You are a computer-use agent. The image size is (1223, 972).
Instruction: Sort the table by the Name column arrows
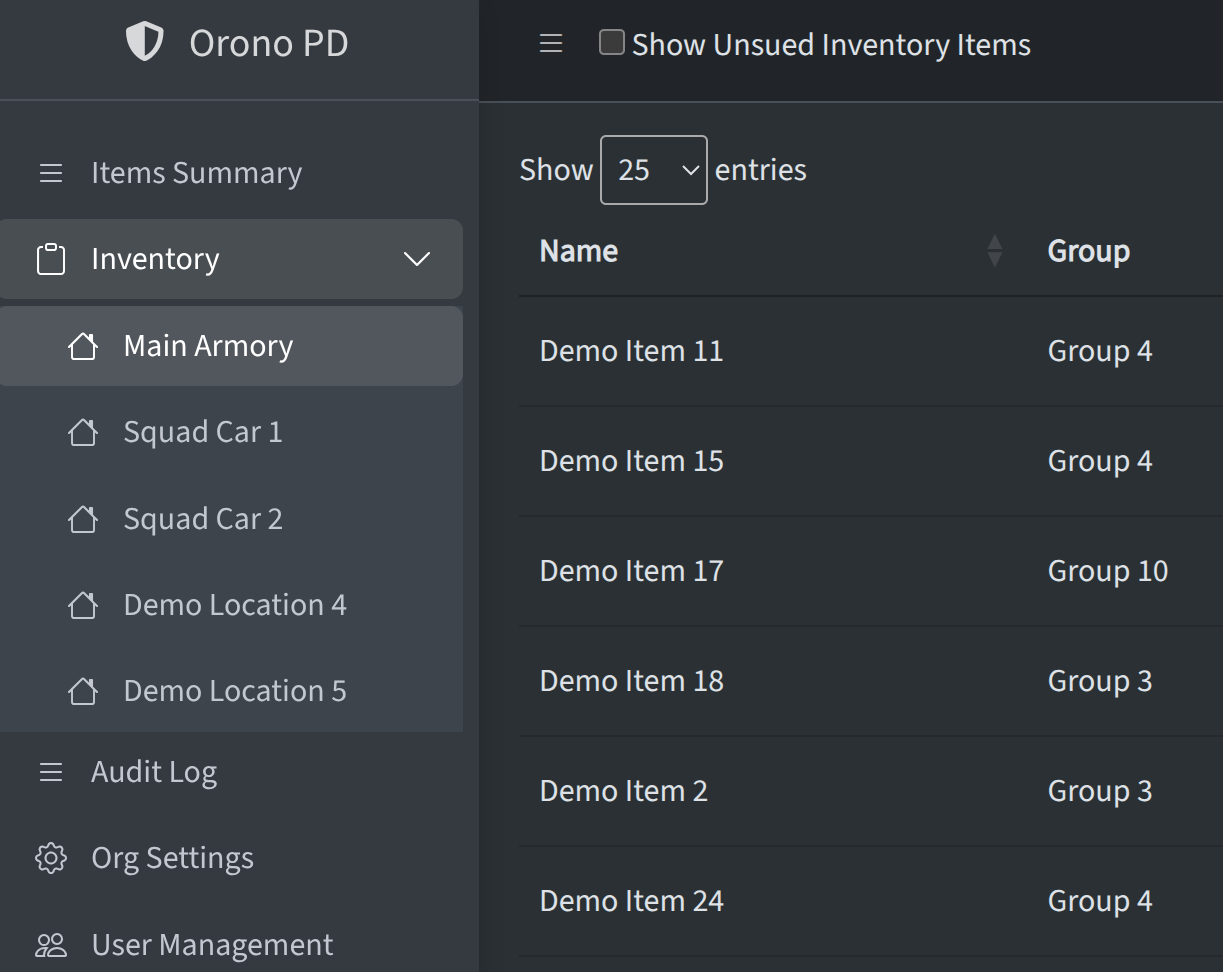click(994, 251)
